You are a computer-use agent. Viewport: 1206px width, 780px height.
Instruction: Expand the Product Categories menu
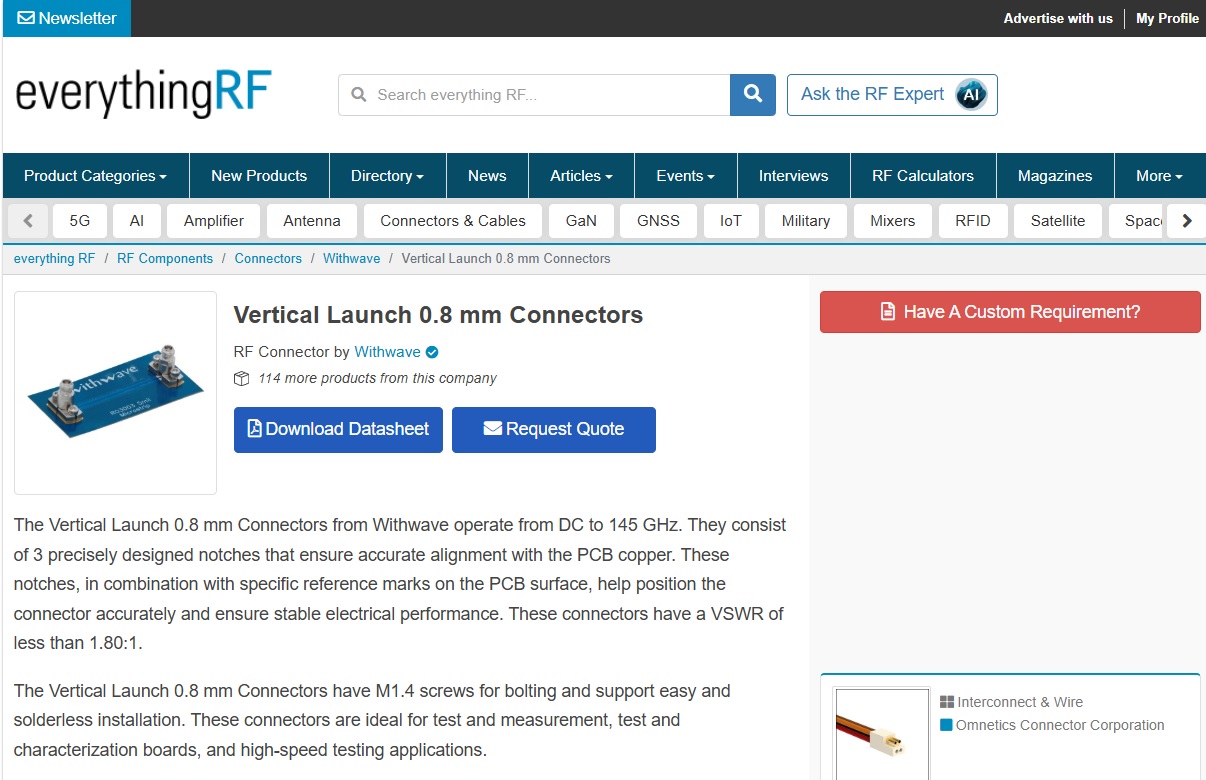[x=95, y=176]
